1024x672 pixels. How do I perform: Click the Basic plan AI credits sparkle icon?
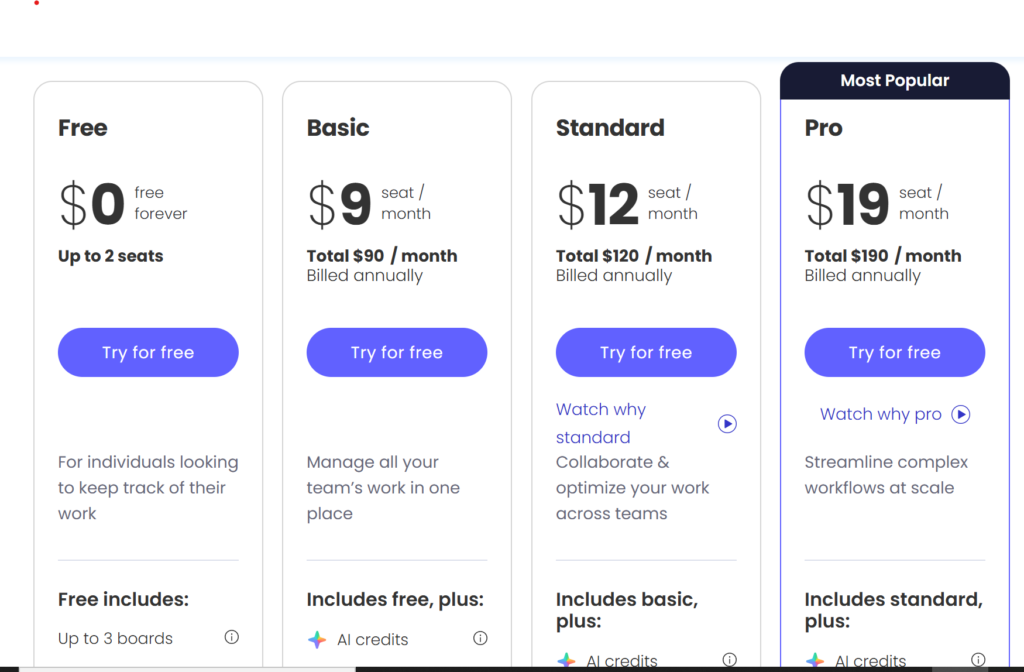pyautogui.click(x=316, y=639)
